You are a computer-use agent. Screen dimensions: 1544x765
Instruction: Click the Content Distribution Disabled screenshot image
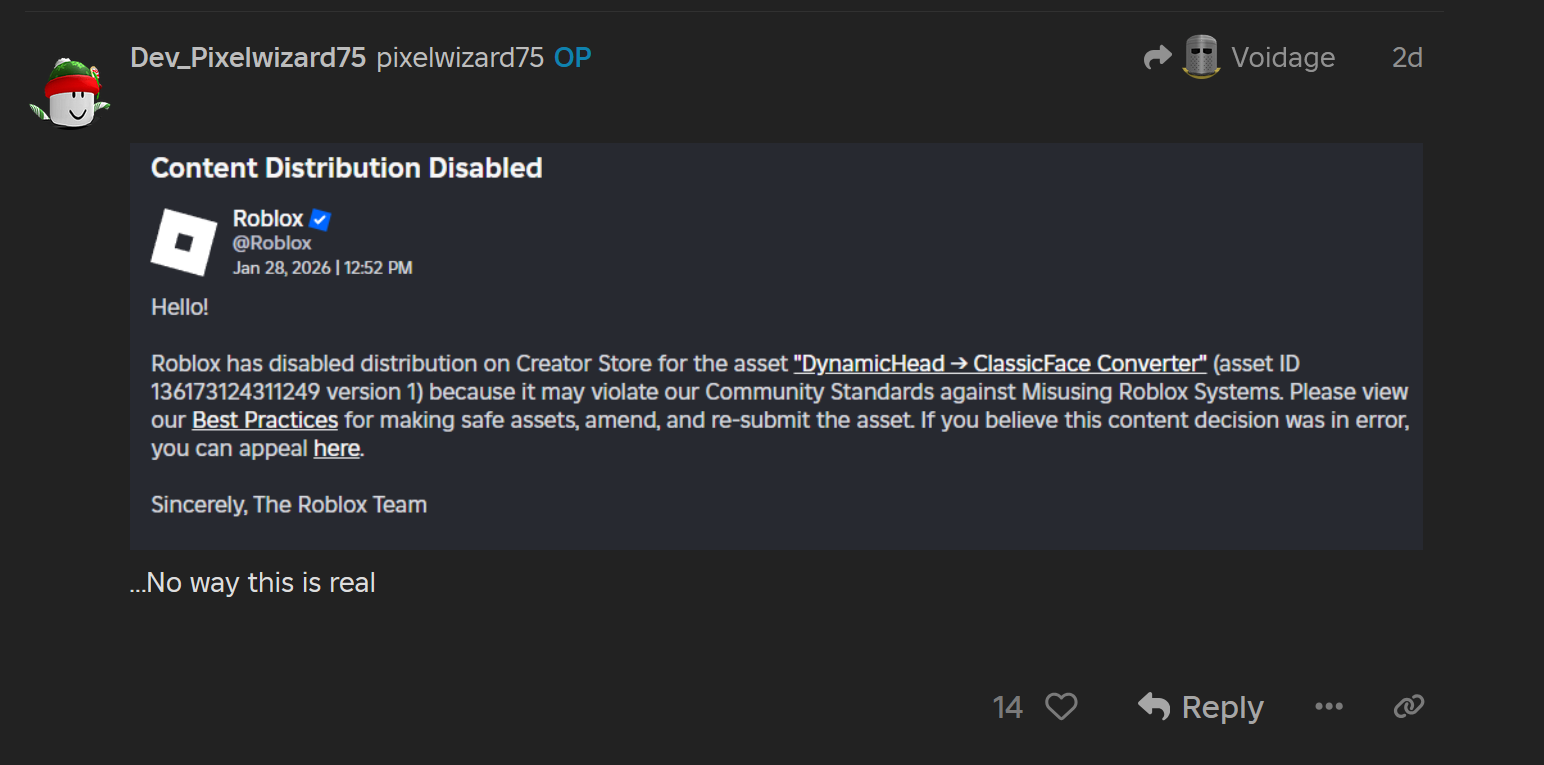click(775, 345)
